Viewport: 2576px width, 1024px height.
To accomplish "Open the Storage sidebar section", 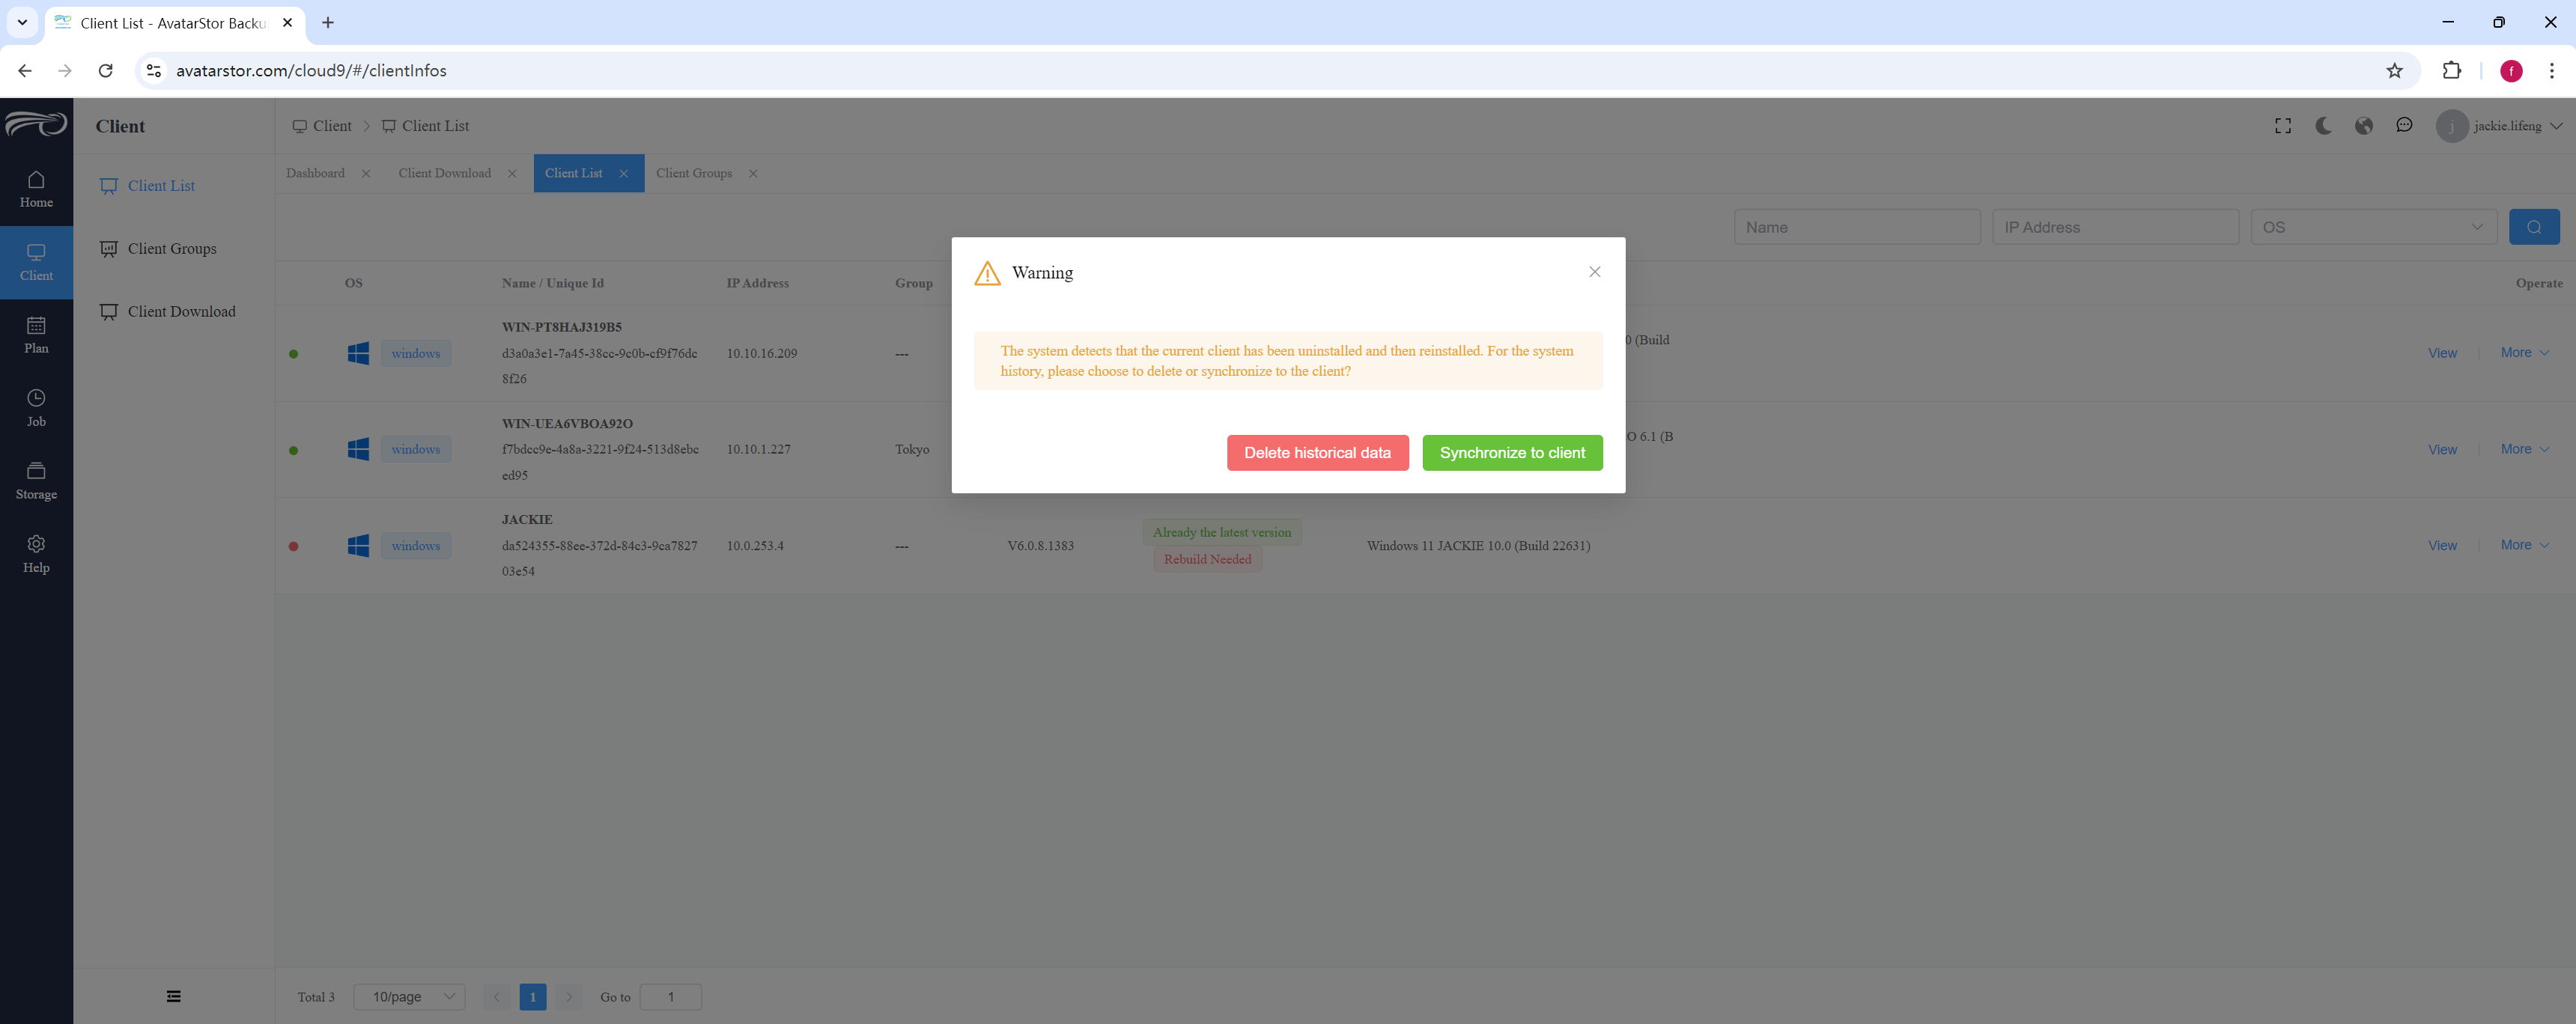I will 36,481.
